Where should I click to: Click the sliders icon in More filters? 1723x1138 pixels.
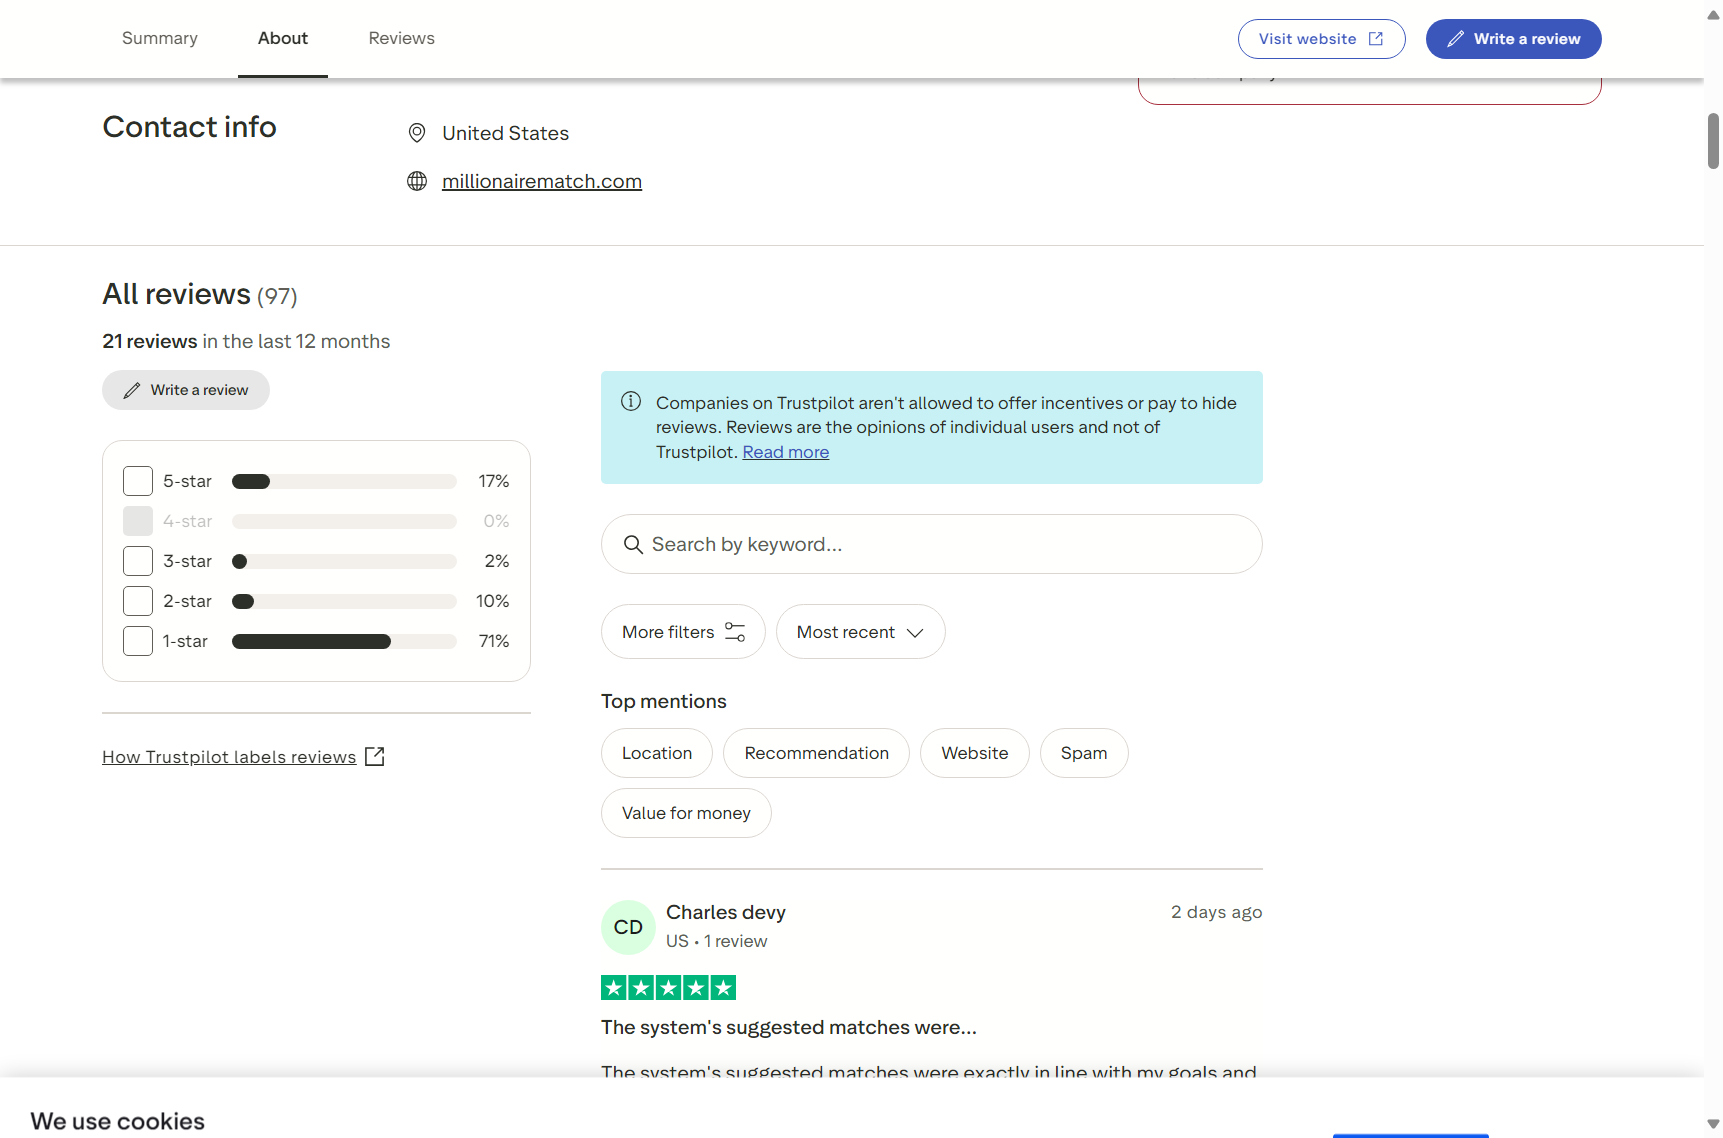pos(735,632)
